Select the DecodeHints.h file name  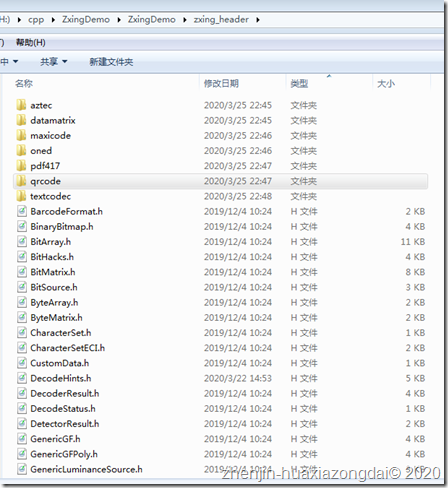61,378
